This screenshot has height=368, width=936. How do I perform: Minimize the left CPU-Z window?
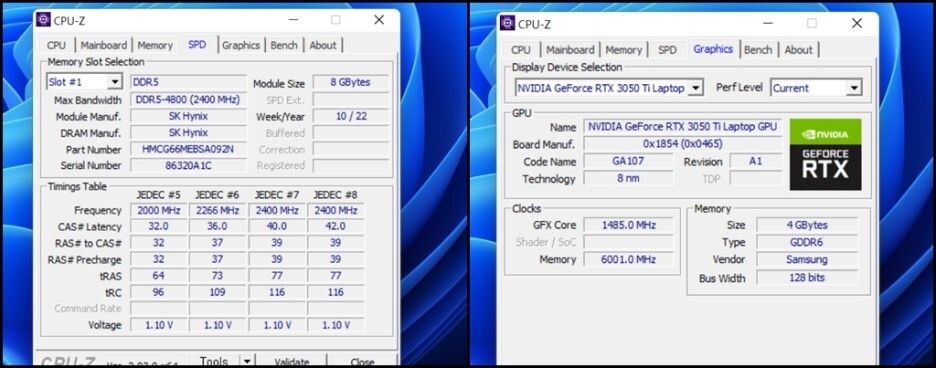(293, 20)
